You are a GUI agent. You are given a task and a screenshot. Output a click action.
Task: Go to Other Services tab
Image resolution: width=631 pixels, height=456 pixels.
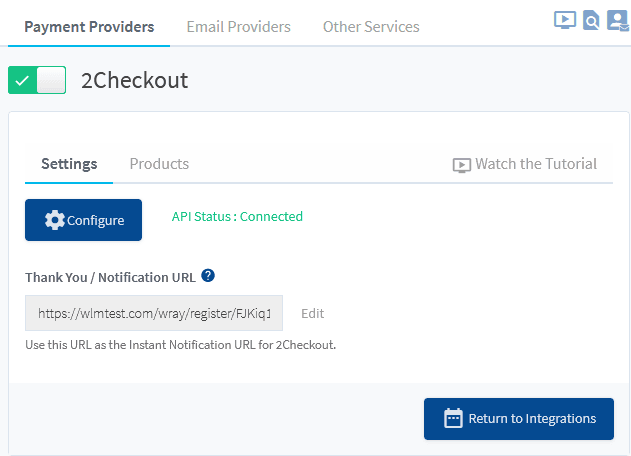371,27
